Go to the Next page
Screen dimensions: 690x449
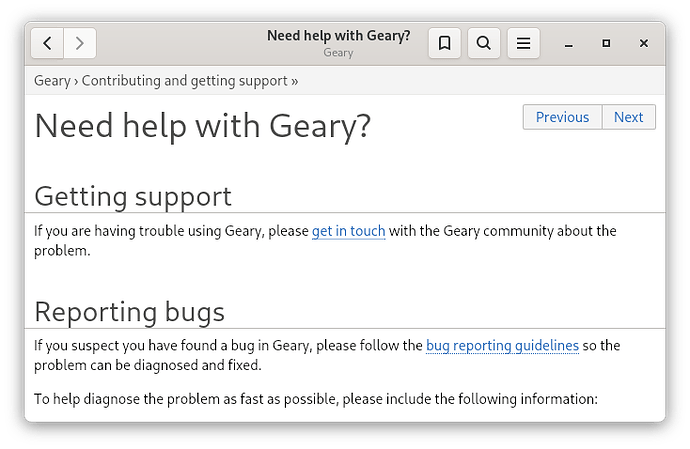(x=628, y=117)
